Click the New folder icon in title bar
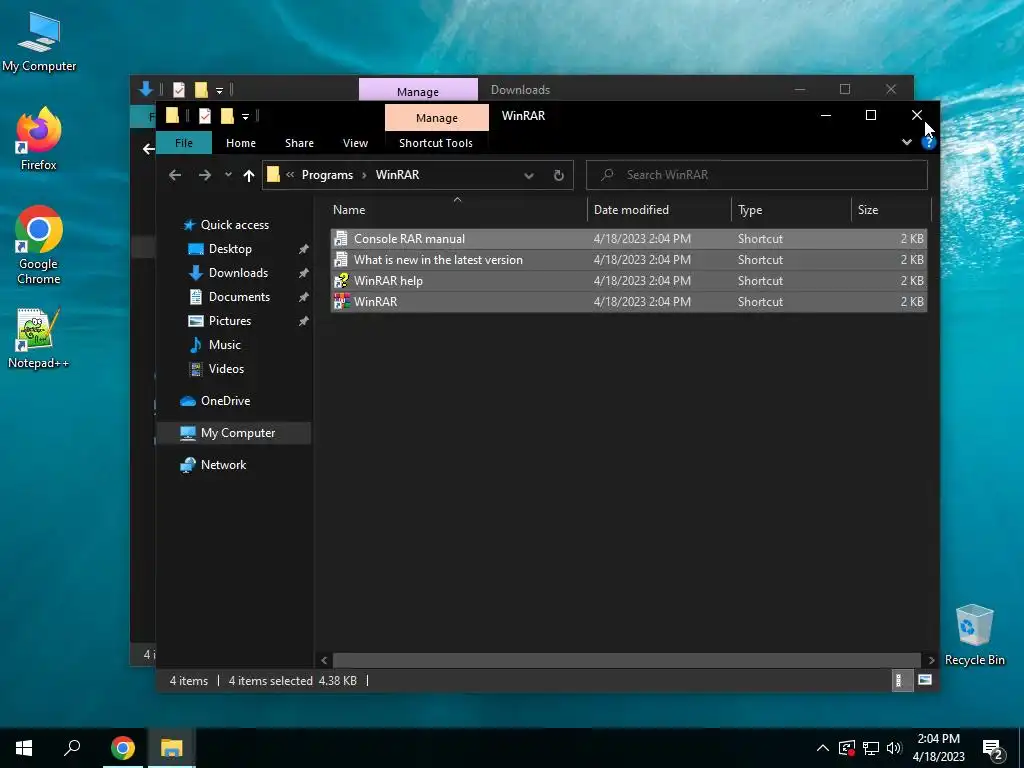 (x=227, y=116)
